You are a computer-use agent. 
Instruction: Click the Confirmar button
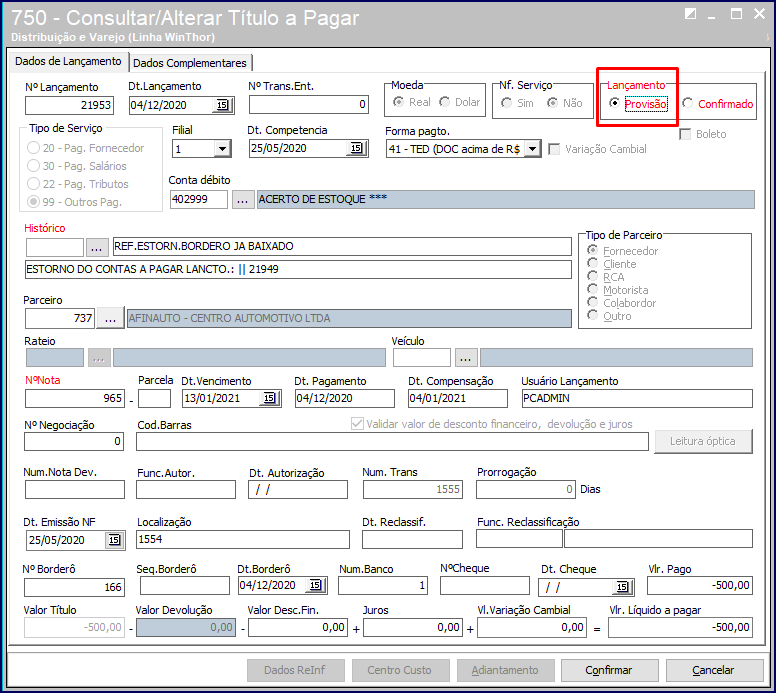[609, 670]
